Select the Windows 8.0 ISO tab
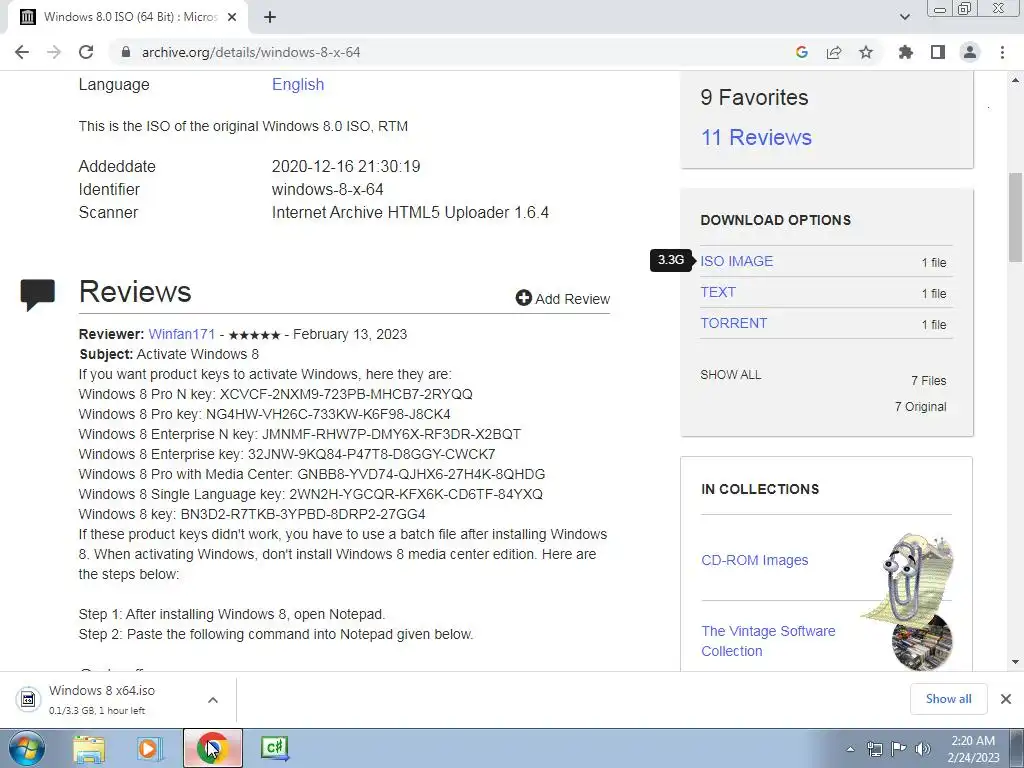The height and width of the screenshot is (768, 1024). pos(128,17)
